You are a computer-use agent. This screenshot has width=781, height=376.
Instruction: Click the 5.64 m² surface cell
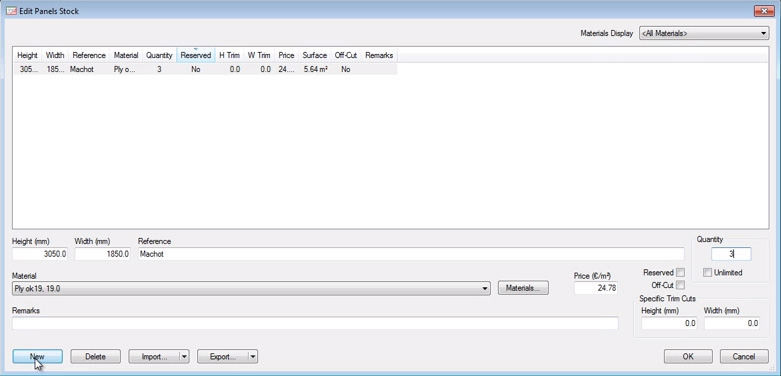pyautogui.click(x=316, y=70)
